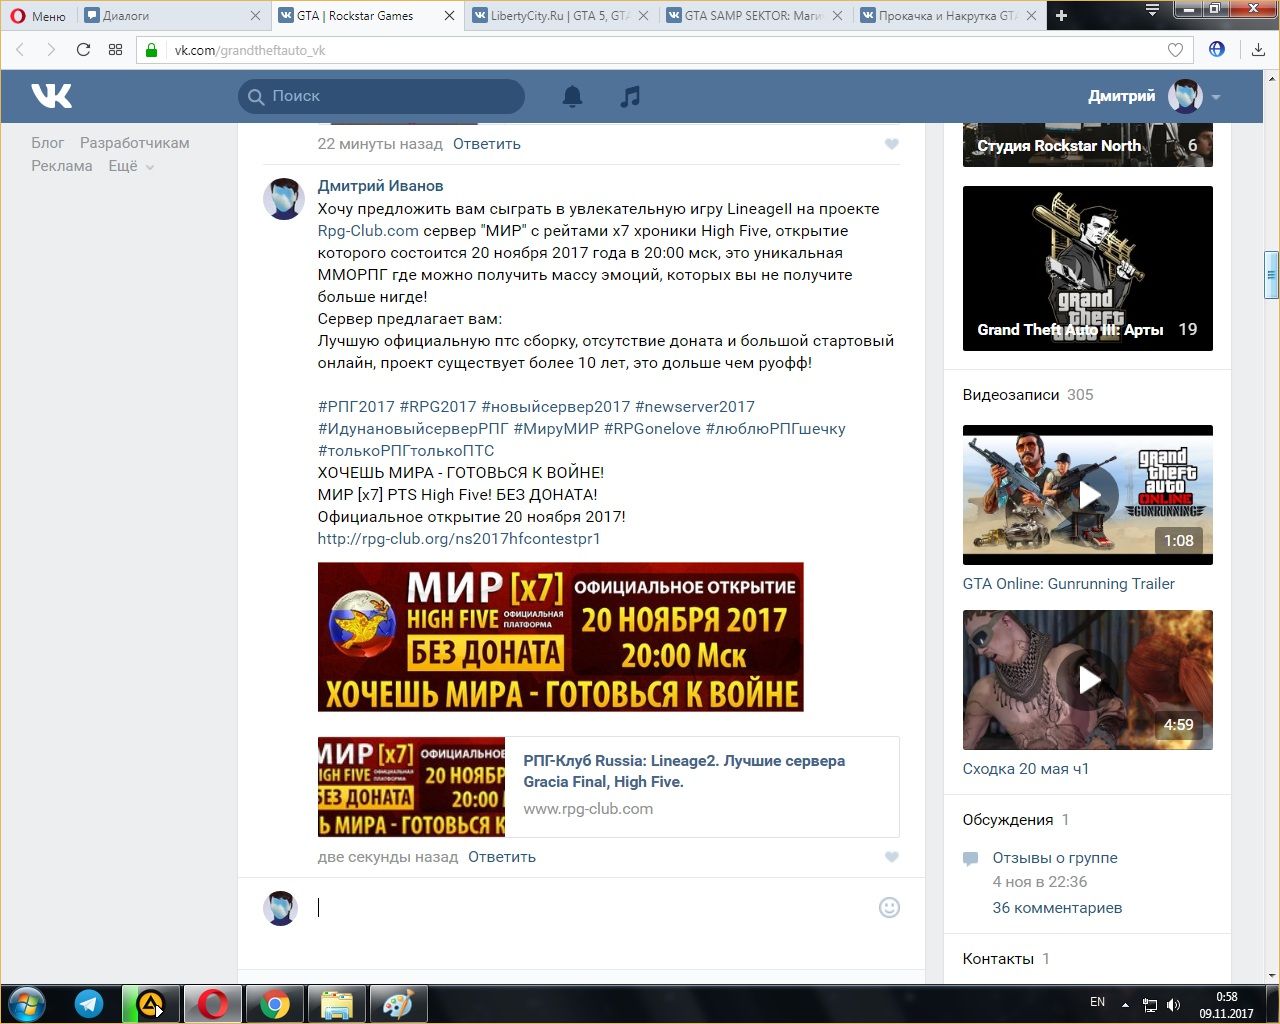Click the VK Поиск search field

coord(381,96)
